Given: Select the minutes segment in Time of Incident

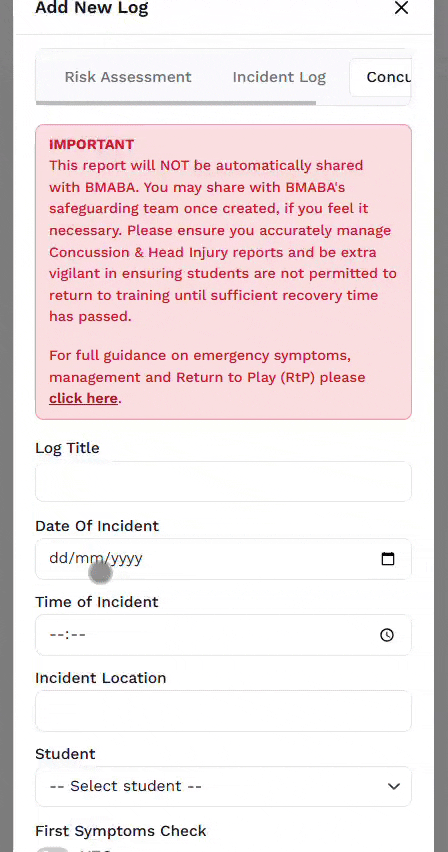Looking at the screenshot, I should coord(78,635).
